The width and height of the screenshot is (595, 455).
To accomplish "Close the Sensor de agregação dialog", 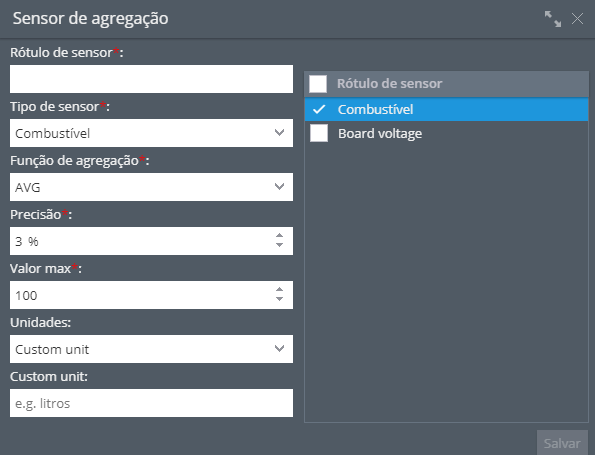I will pos(577,19).
